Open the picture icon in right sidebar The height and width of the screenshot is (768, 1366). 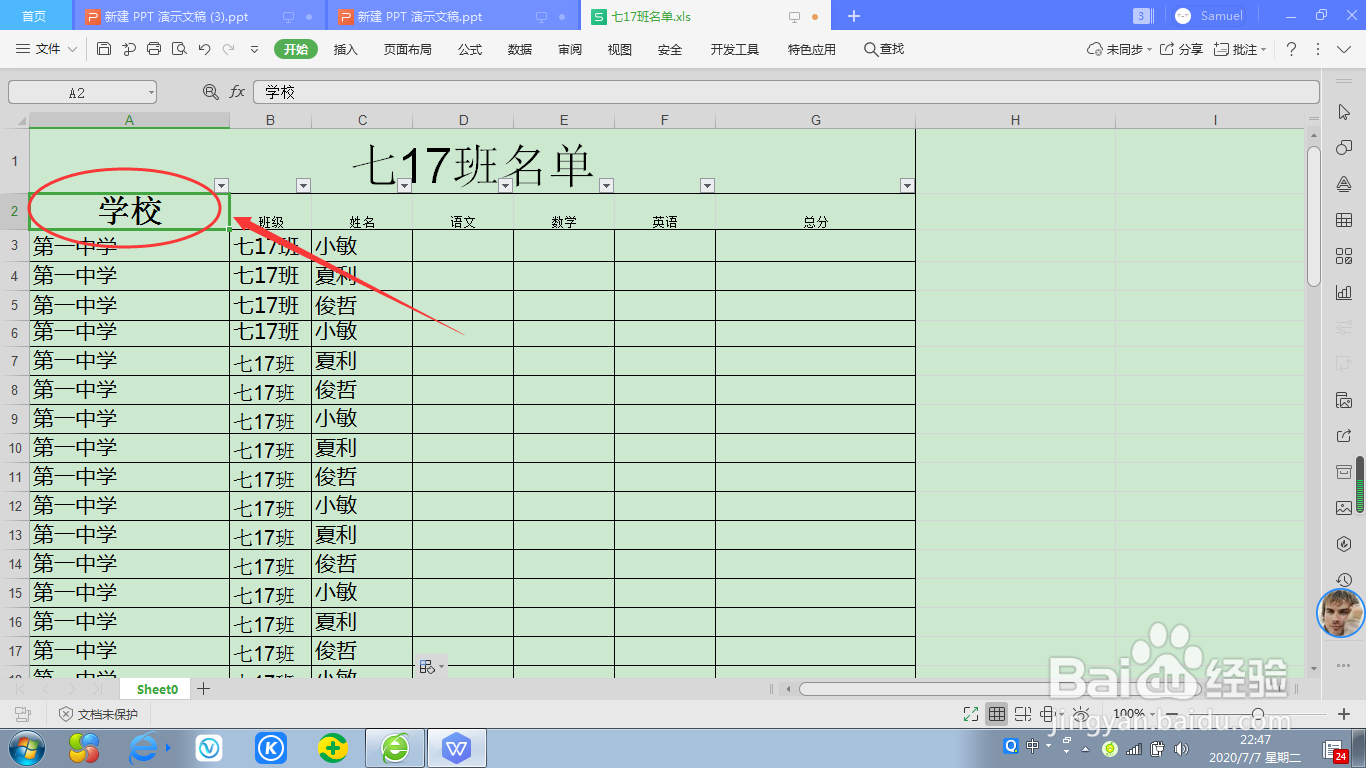point(1344,508)
